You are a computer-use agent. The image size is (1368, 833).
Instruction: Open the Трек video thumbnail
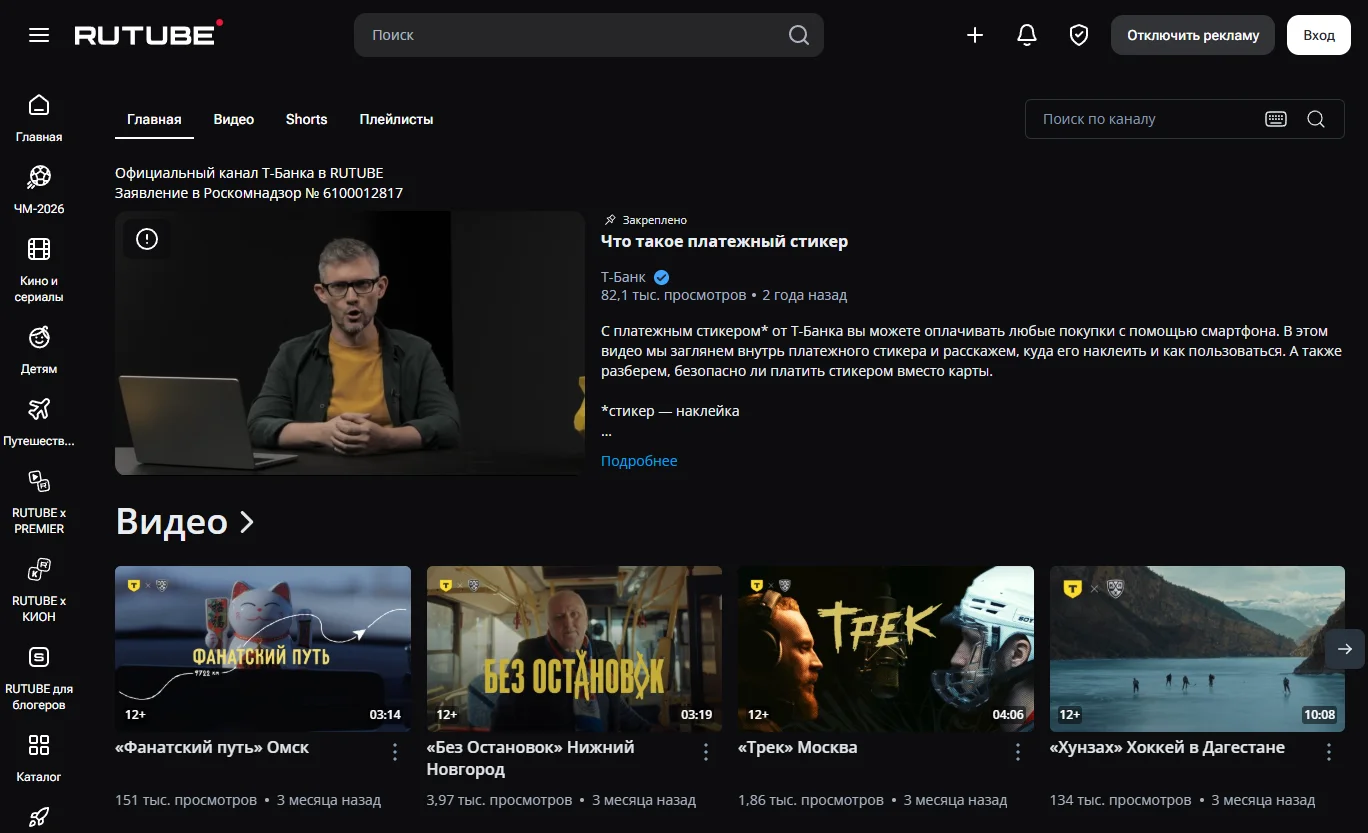[886, 649]
